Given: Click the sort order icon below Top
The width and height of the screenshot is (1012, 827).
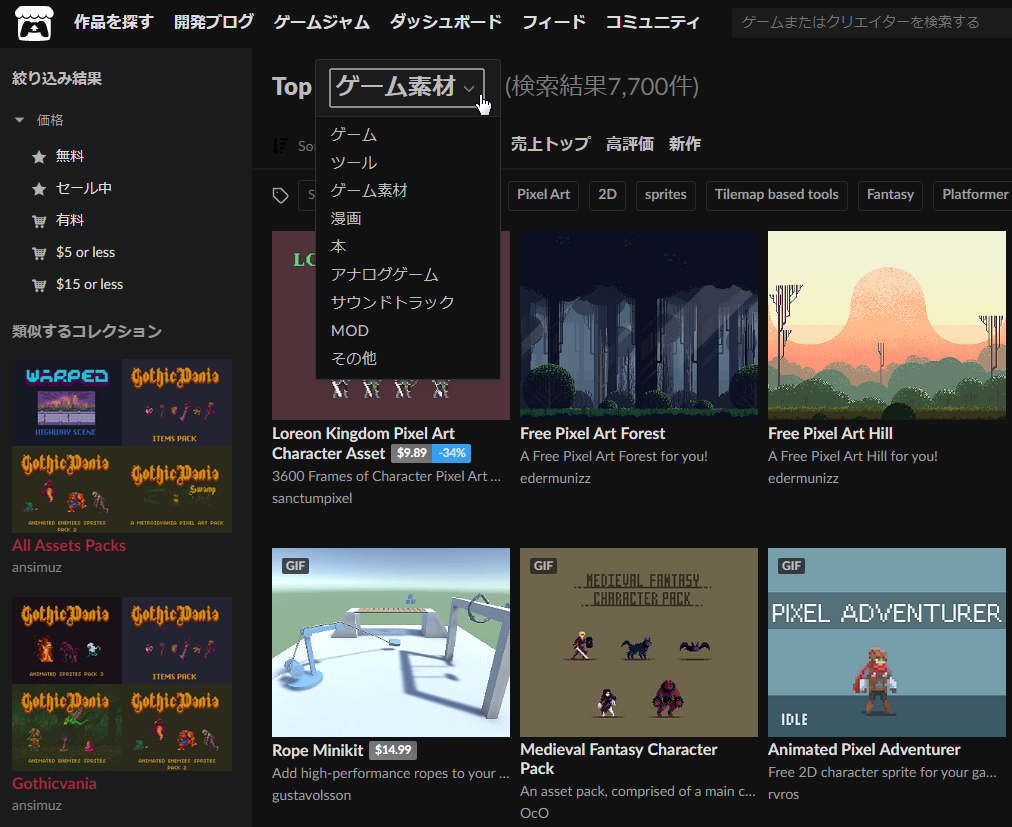Looking at the screenshot, I should pos(281,145).
